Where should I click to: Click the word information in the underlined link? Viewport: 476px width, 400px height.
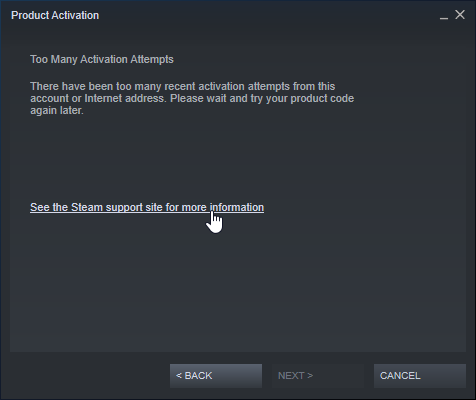click(x=237, y=207)
